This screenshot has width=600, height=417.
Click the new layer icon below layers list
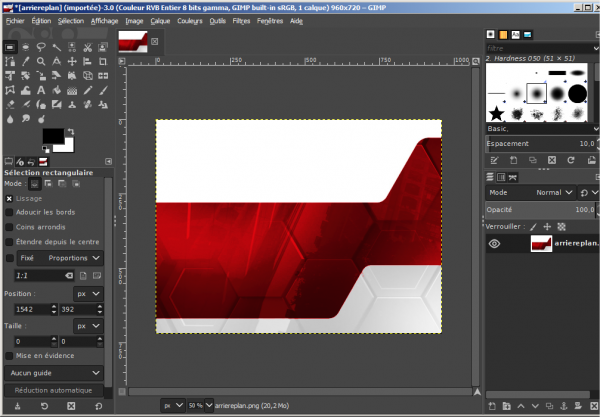click(x=492, y=406)
